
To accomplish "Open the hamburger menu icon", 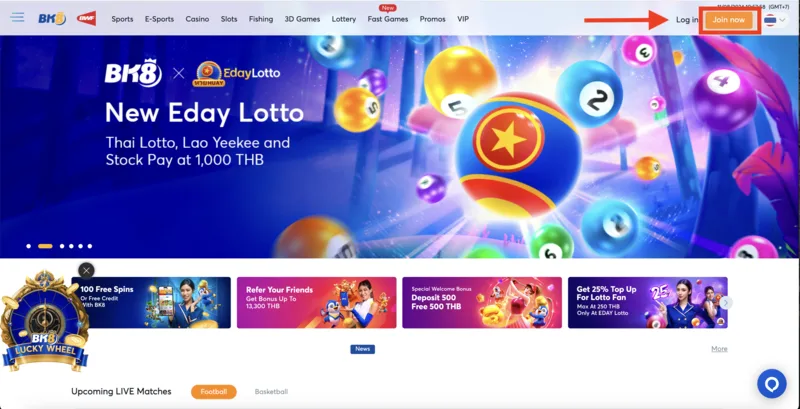I will pos(17,17).
